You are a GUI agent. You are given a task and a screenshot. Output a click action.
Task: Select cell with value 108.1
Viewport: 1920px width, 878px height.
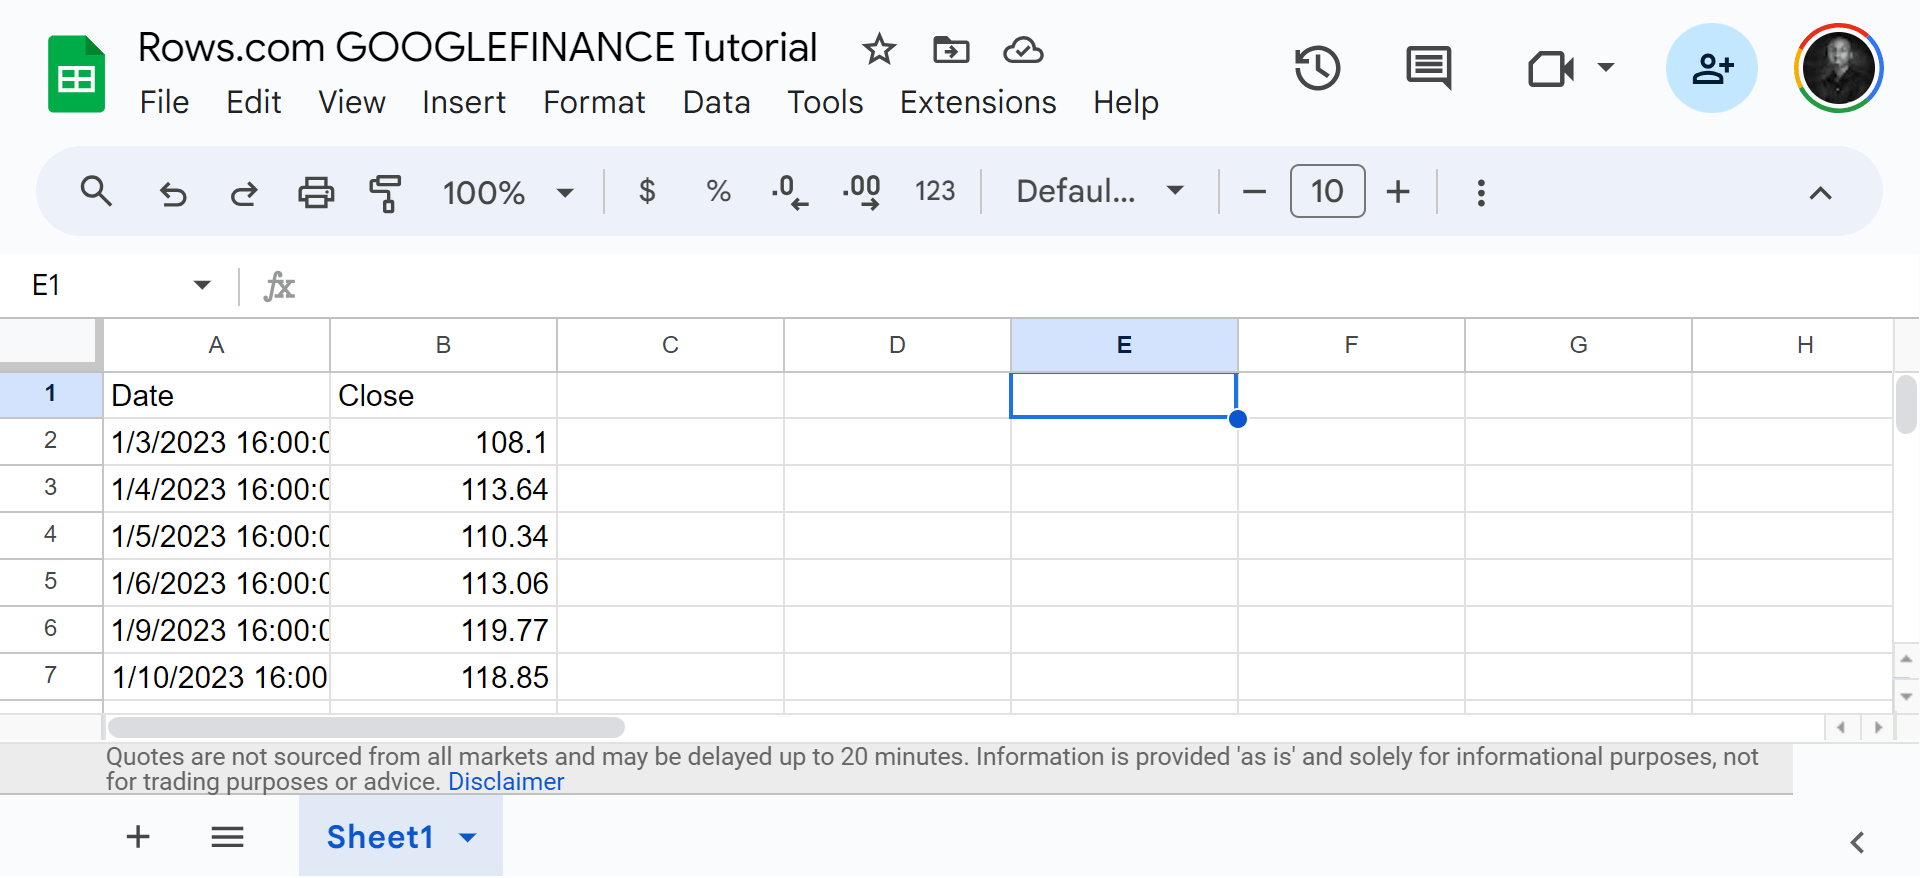[x=443, y=442]
